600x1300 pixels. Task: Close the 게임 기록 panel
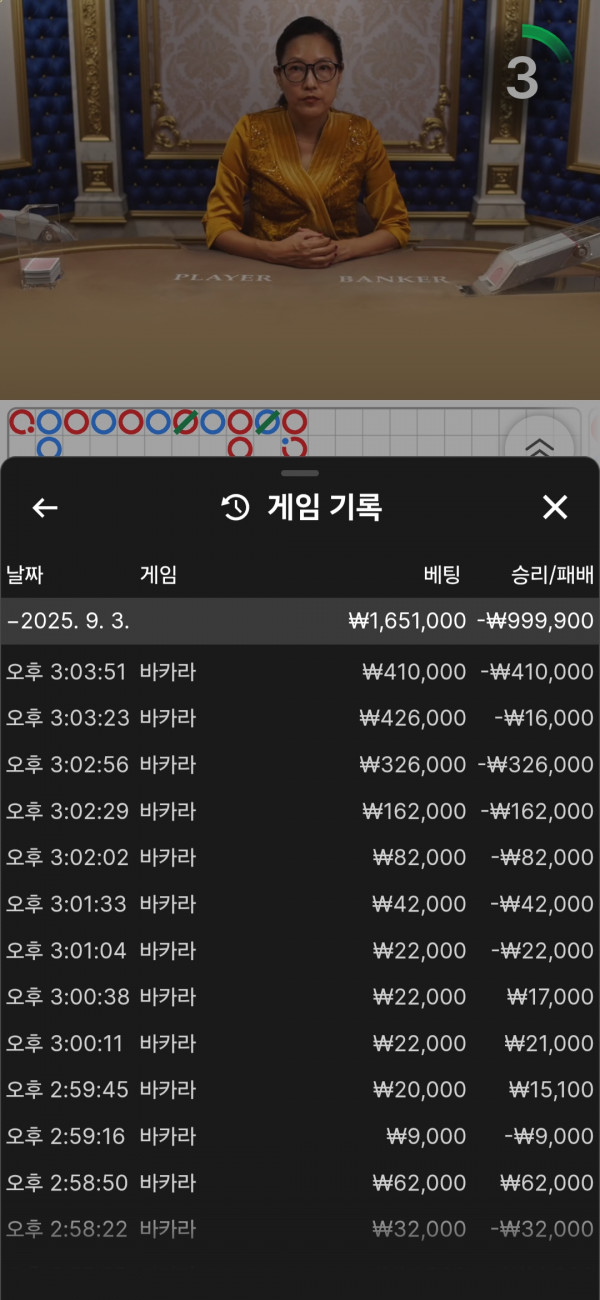[555, 507]
